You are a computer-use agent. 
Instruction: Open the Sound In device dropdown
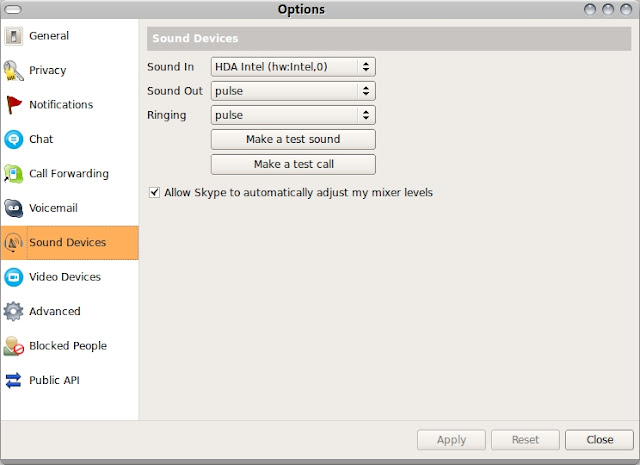pos(293,67)
